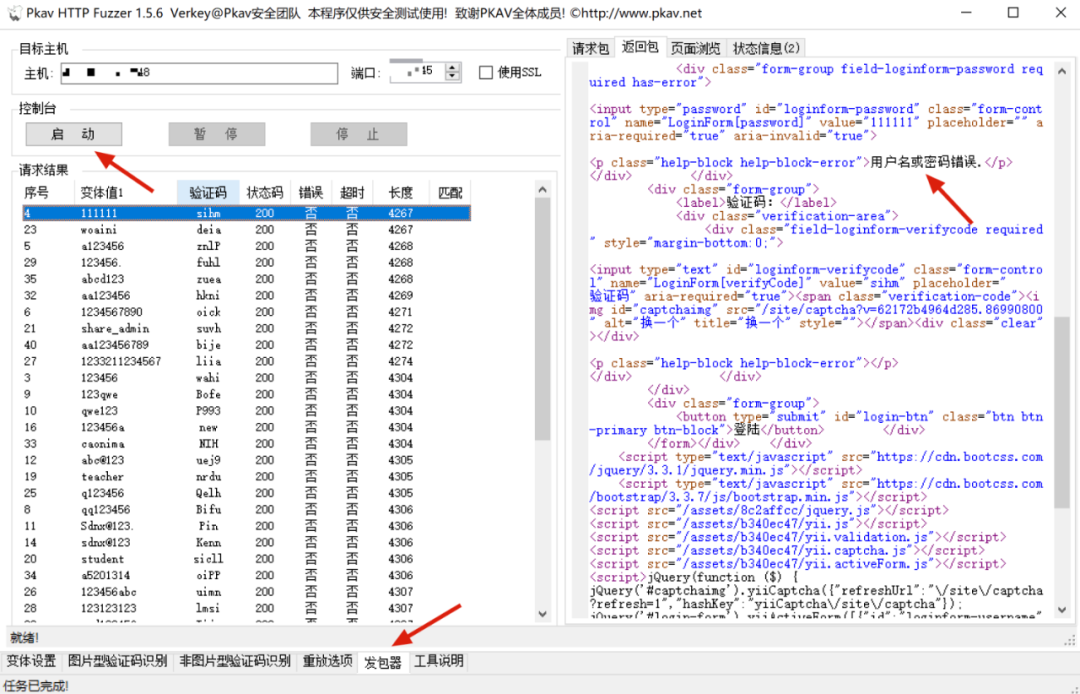Screen dimensions: 1080x694
Task: Increase port with the spinner up arrow
Action: tap(453, 67)
